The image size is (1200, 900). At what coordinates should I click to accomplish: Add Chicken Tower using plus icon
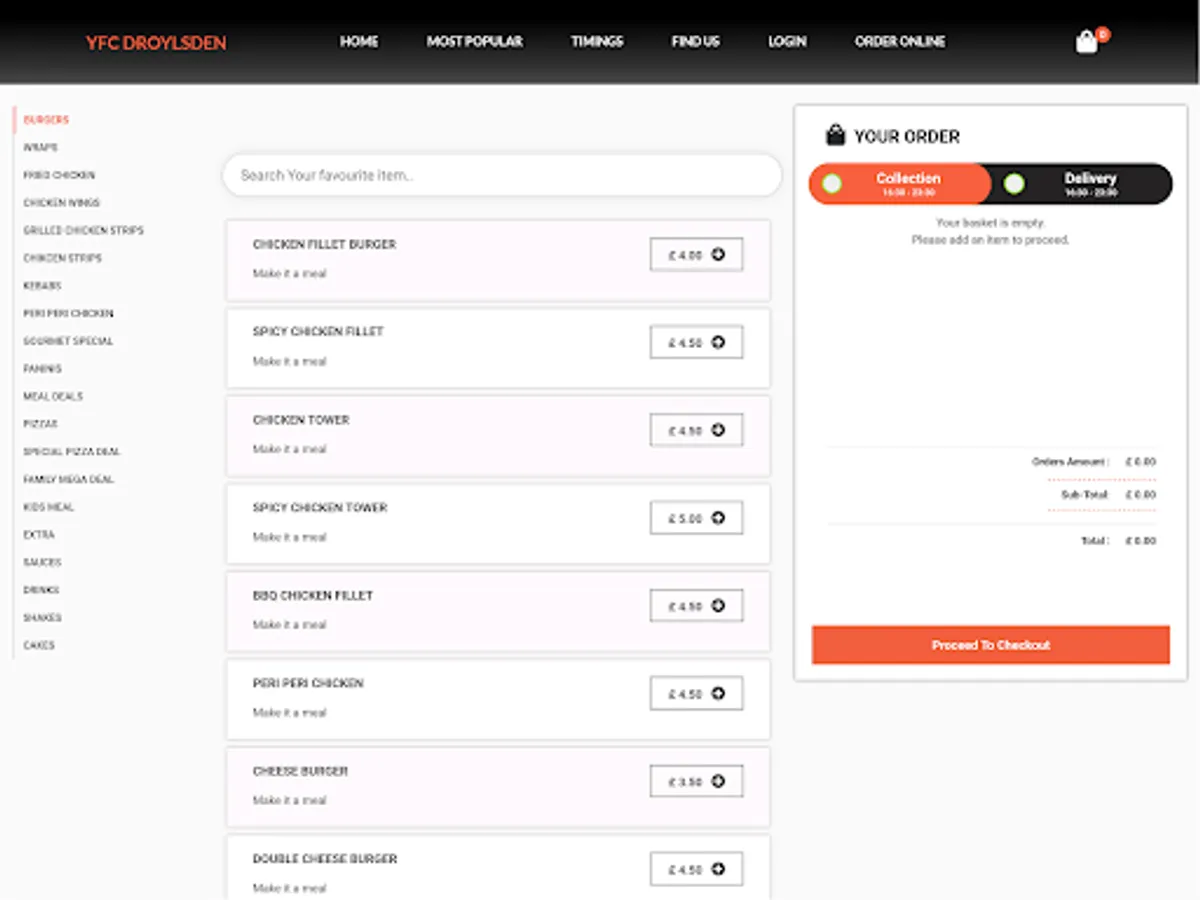coord(717,429)
